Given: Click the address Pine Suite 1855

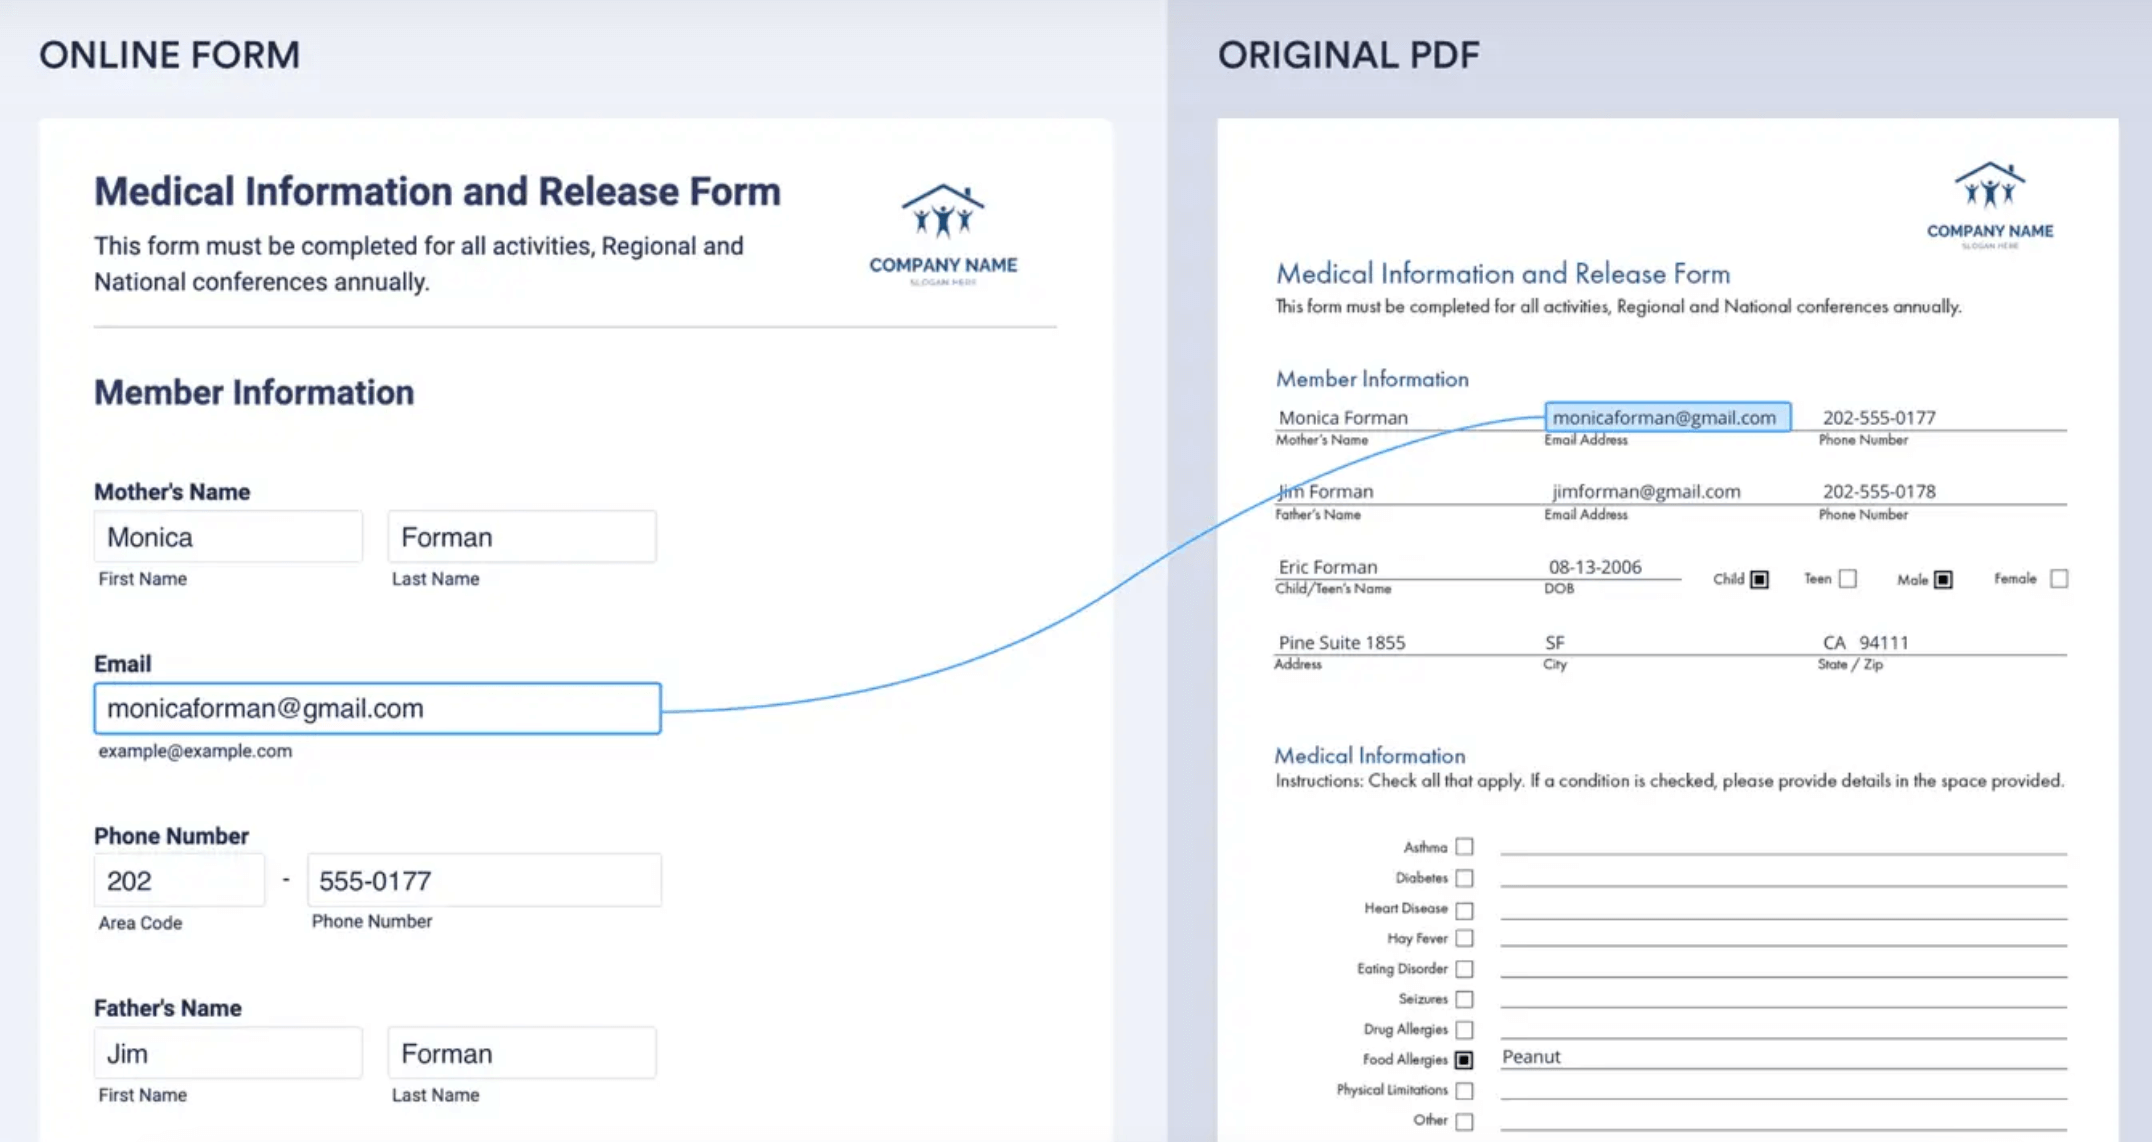Looking at the screenshot, I should click(1342, 643).
